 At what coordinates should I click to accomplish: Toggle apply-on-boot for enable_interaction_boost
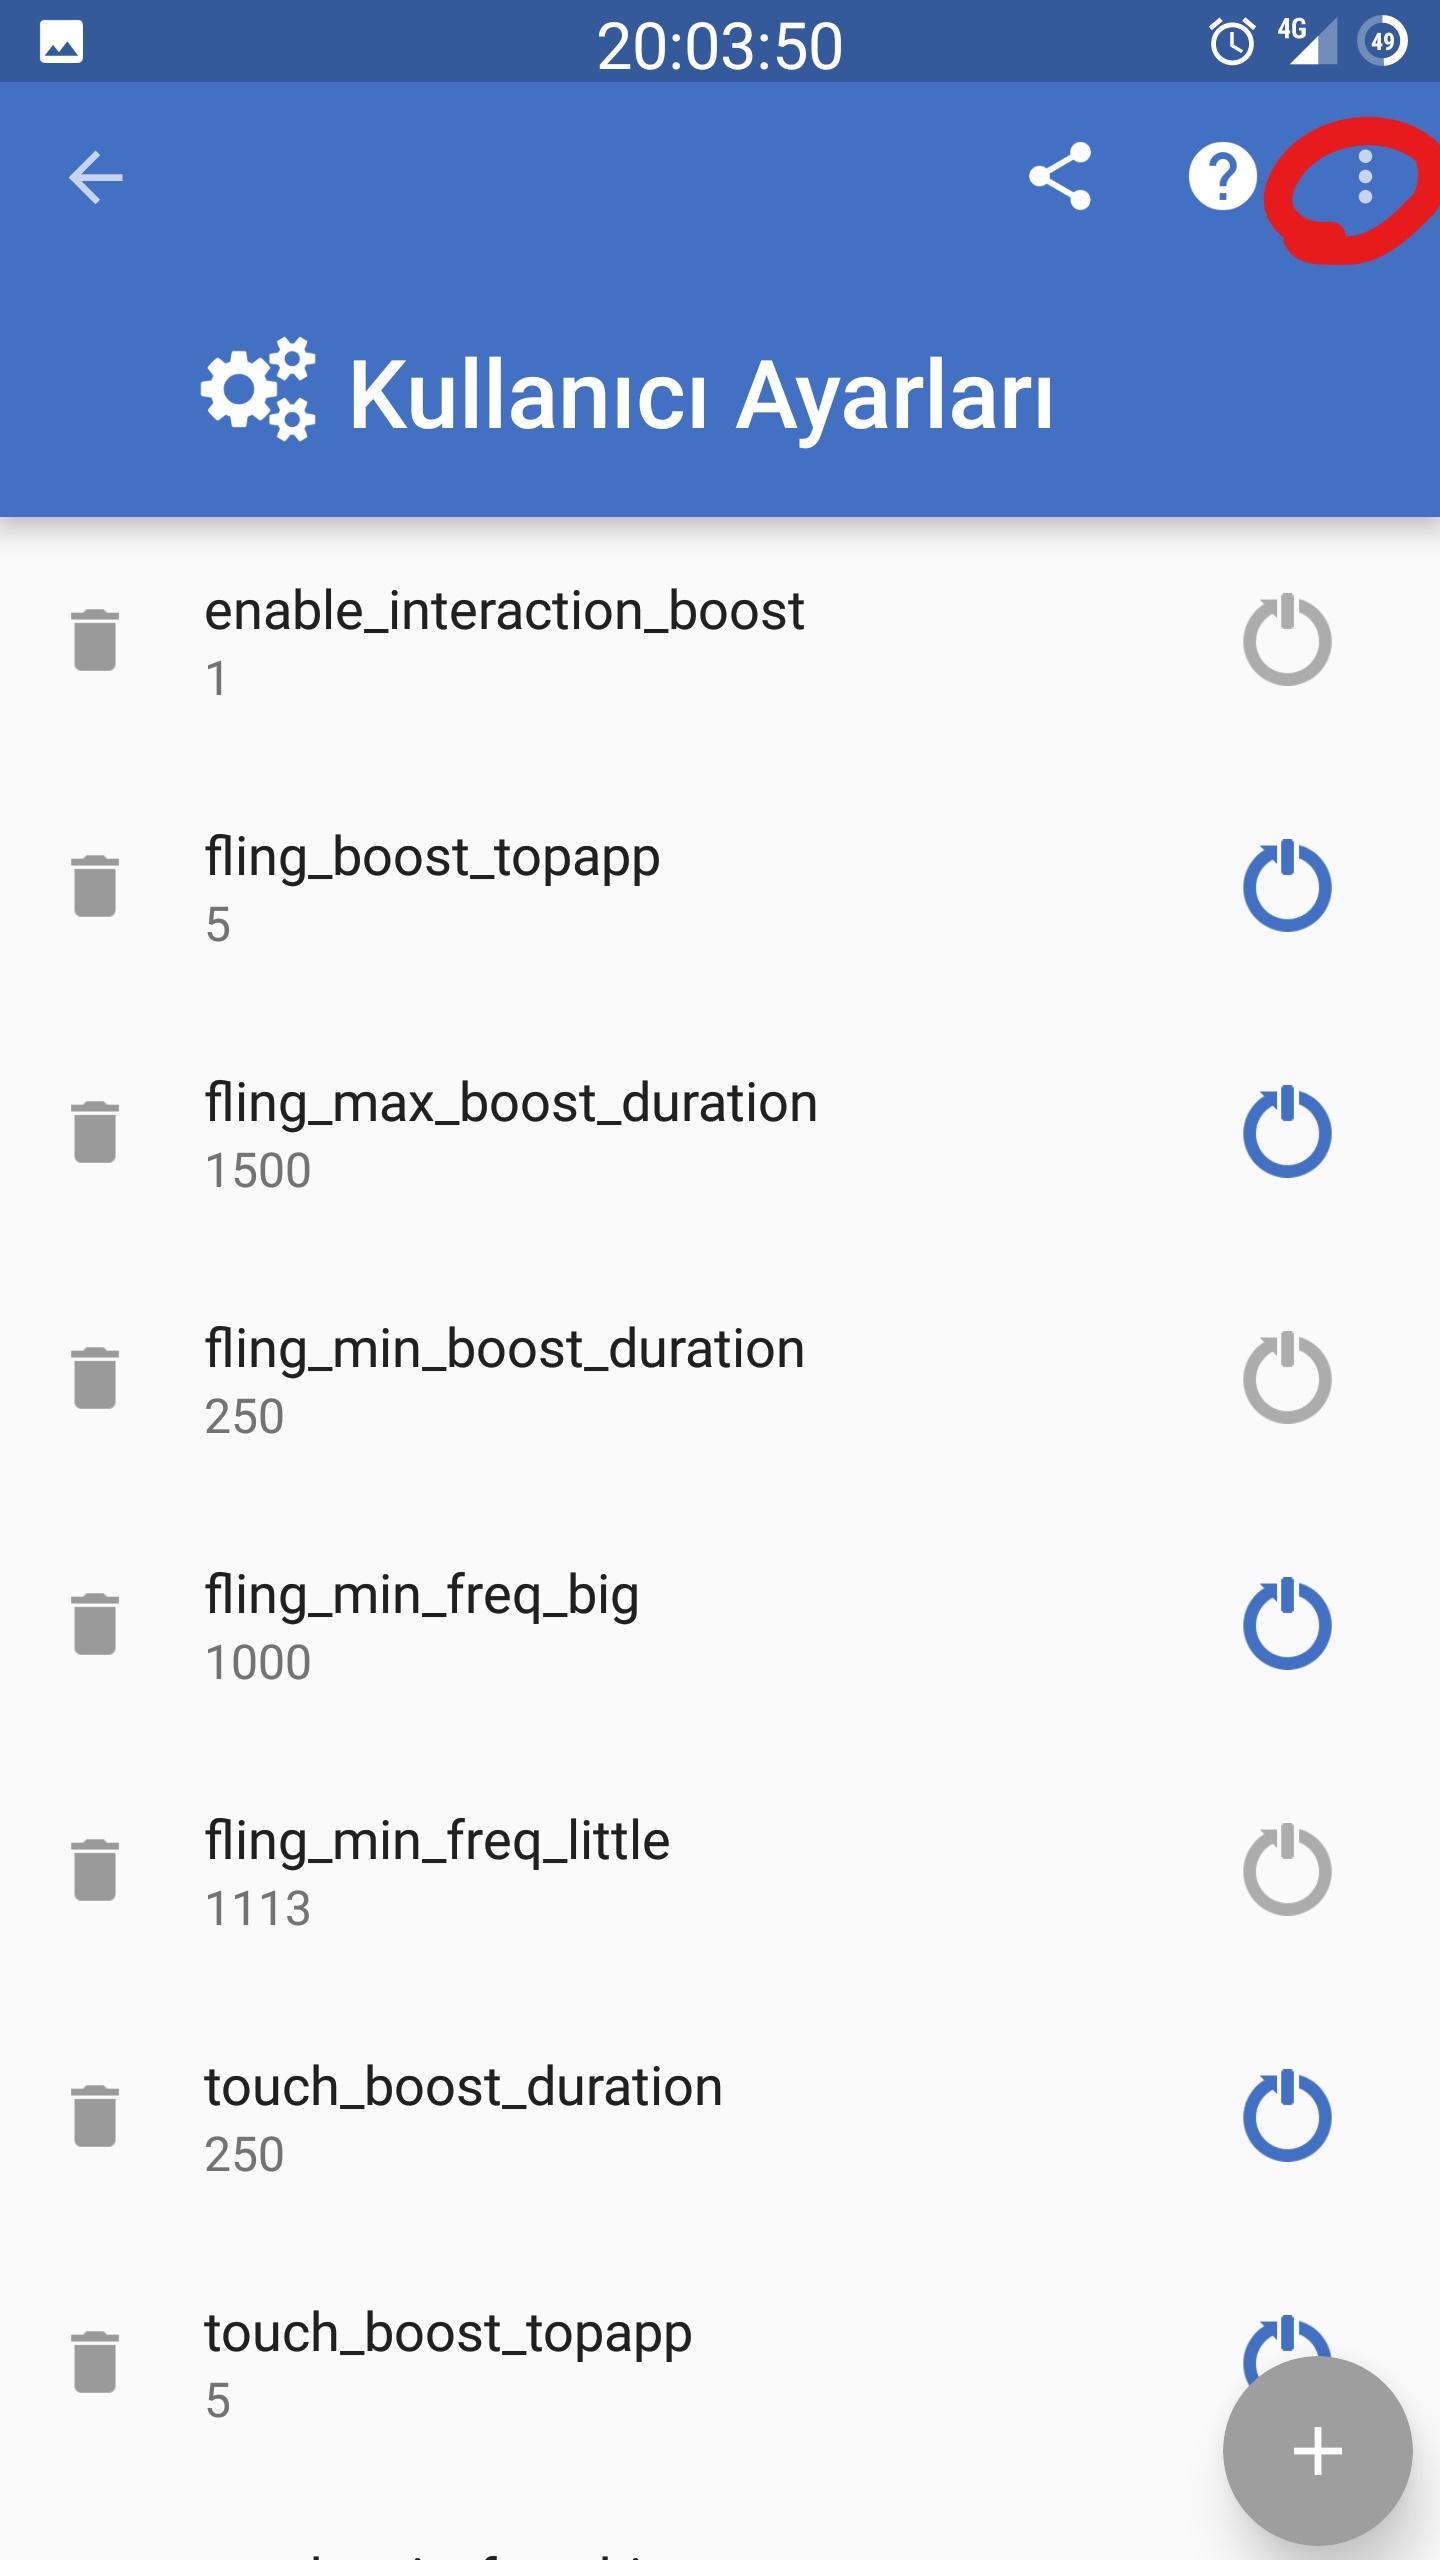pyautogui.click(x=1287, y=640)
